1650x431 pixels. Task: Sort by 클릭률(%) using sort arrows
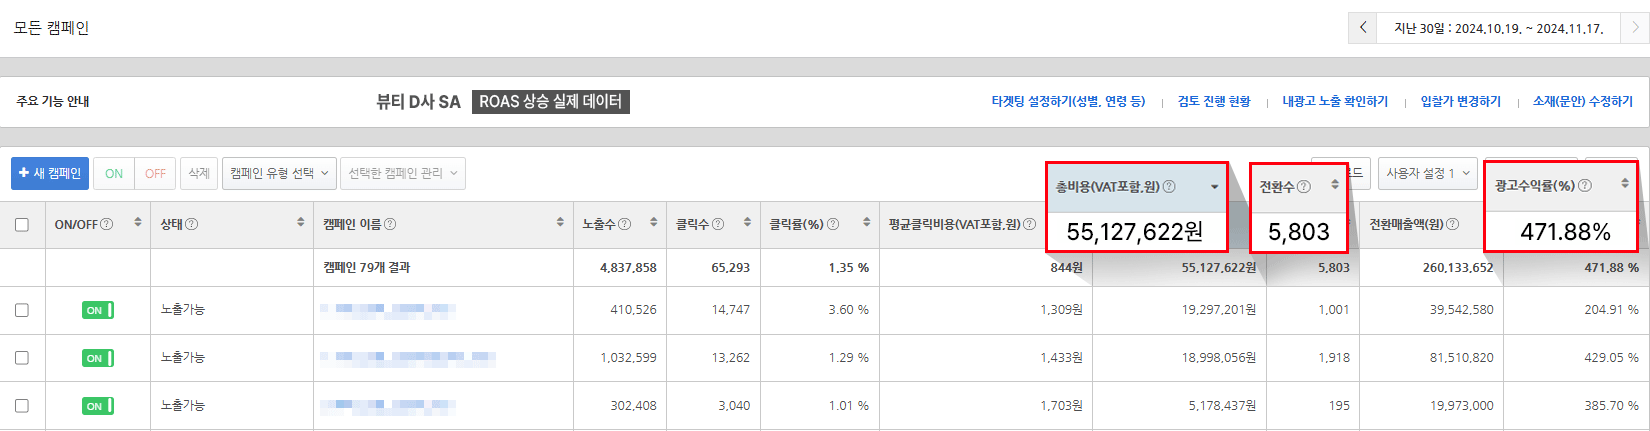click(866, 223)
